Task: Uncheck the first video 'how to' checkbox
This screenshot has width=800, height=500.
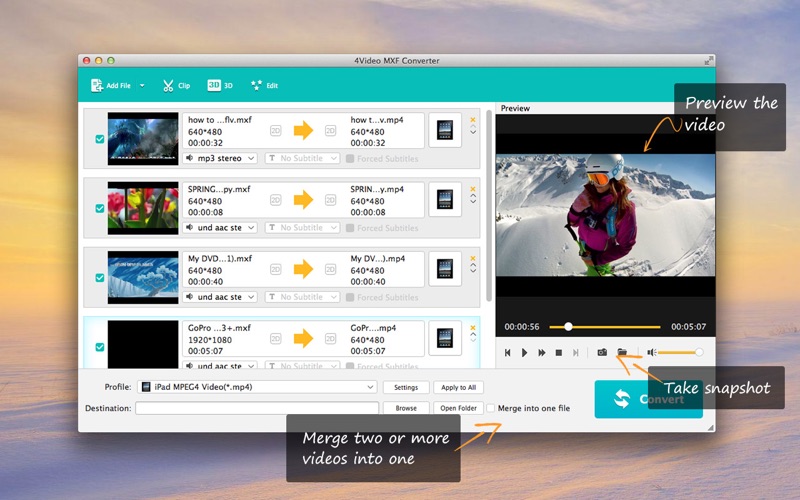Action: [x=100, y=139]
